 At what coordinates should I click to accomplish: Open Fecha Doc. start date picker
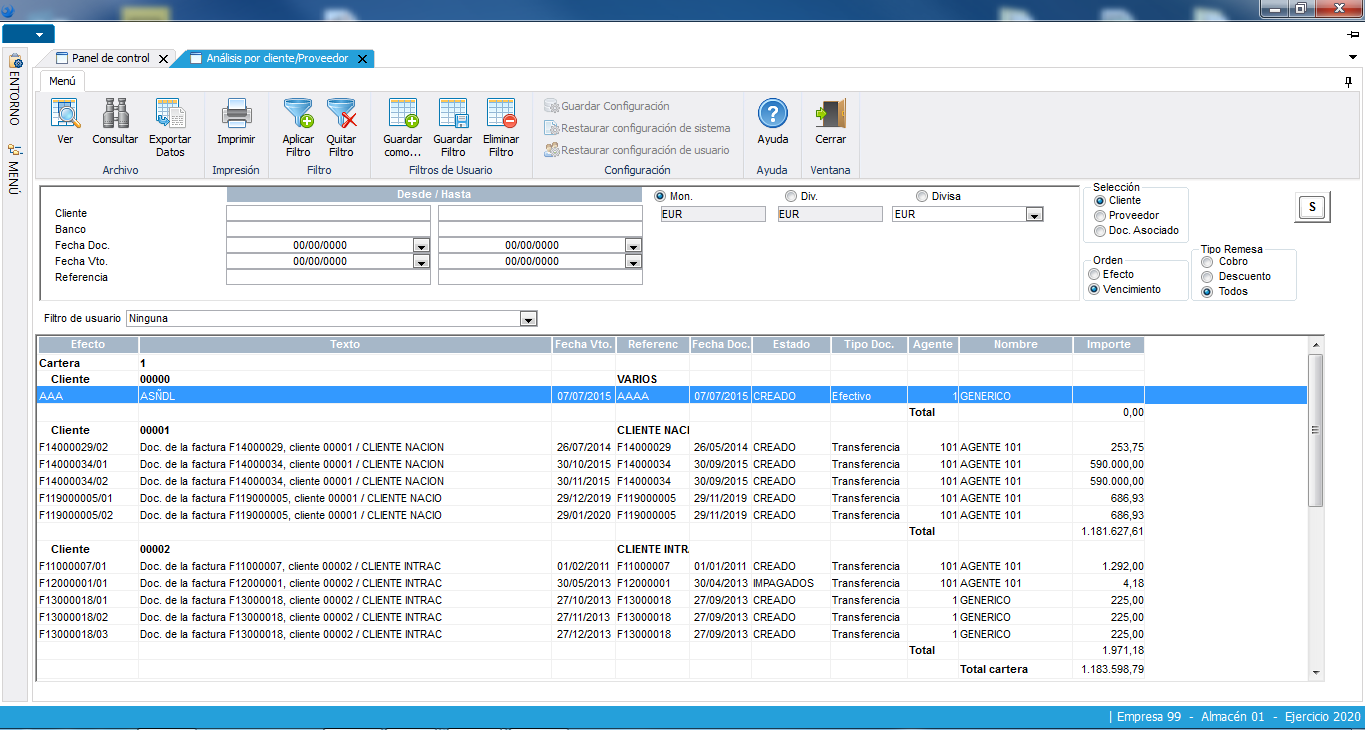pos(421,245)
